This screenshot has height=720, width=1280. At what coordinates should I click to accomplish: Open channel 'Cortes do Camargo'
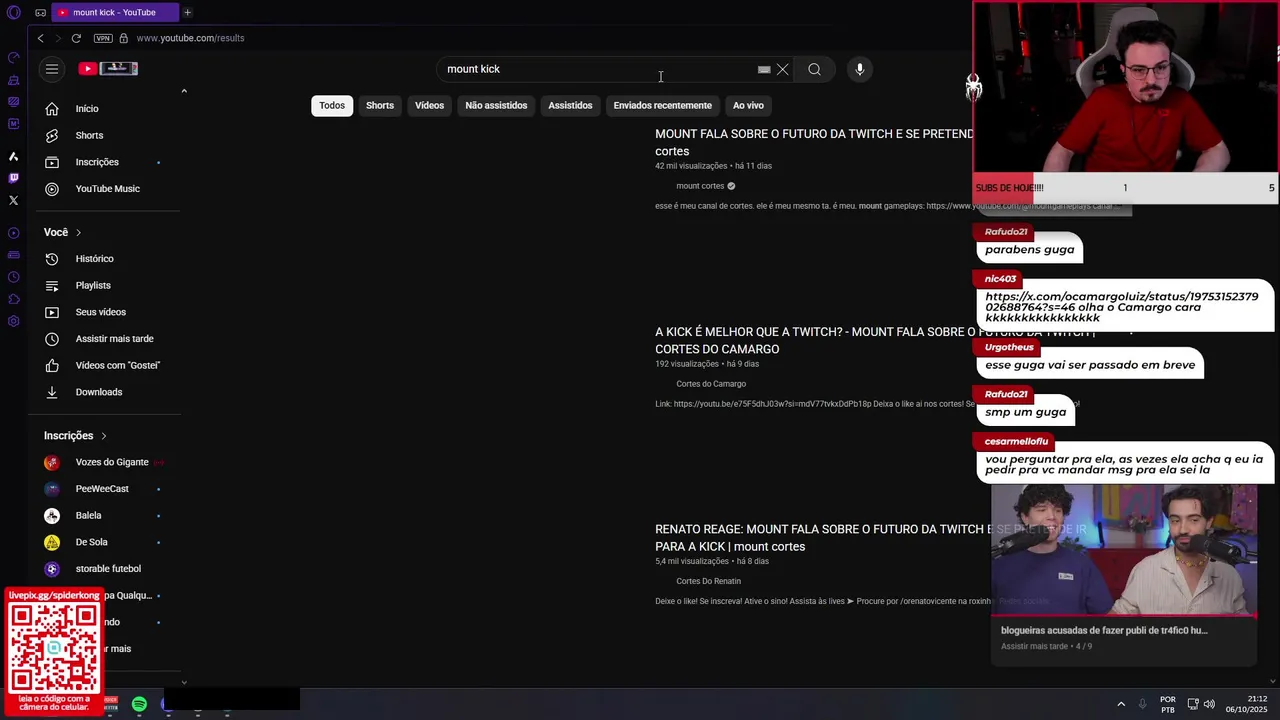(711, 384)
